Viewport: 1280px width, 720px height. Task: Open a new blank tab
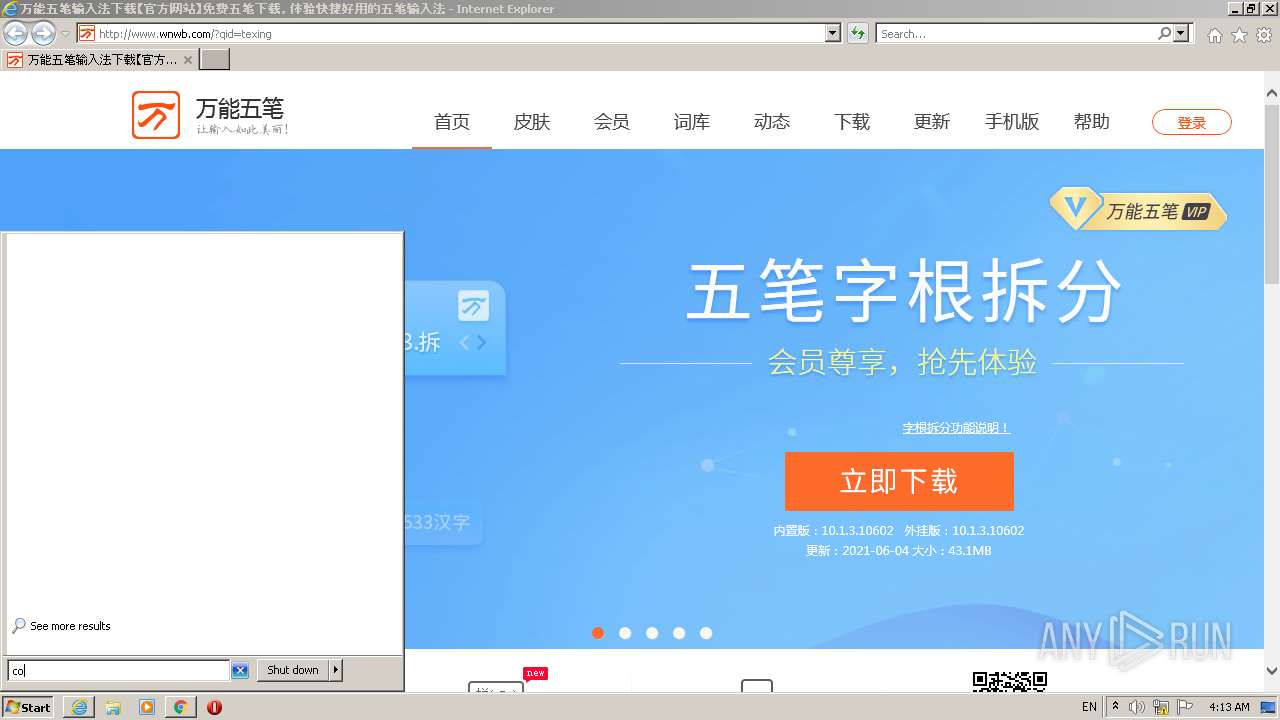(x=215, y=59)
